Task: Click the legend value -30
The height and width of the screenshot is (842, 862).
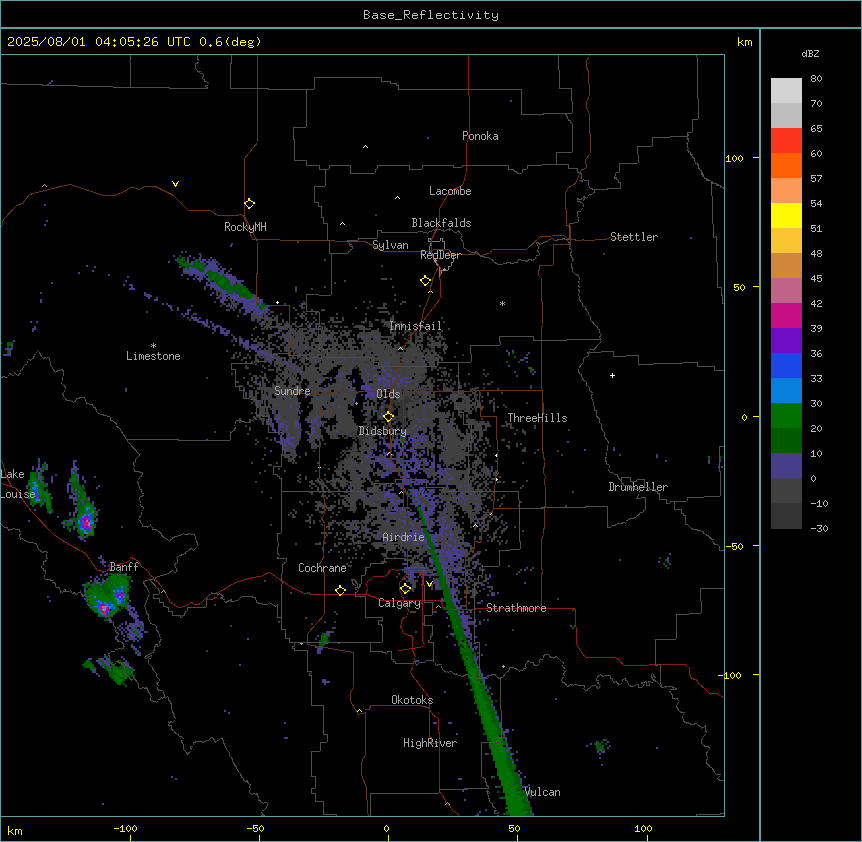Action: (x=819, y=529)
